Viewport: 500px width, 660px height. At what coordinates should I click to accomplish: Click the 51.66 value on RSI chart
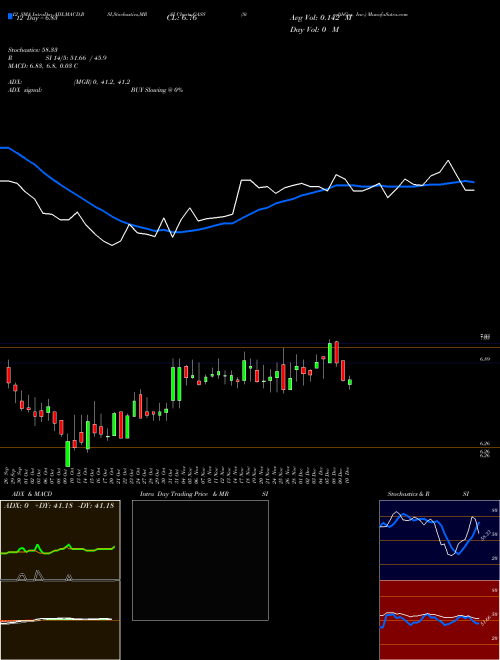coord(484,621)
